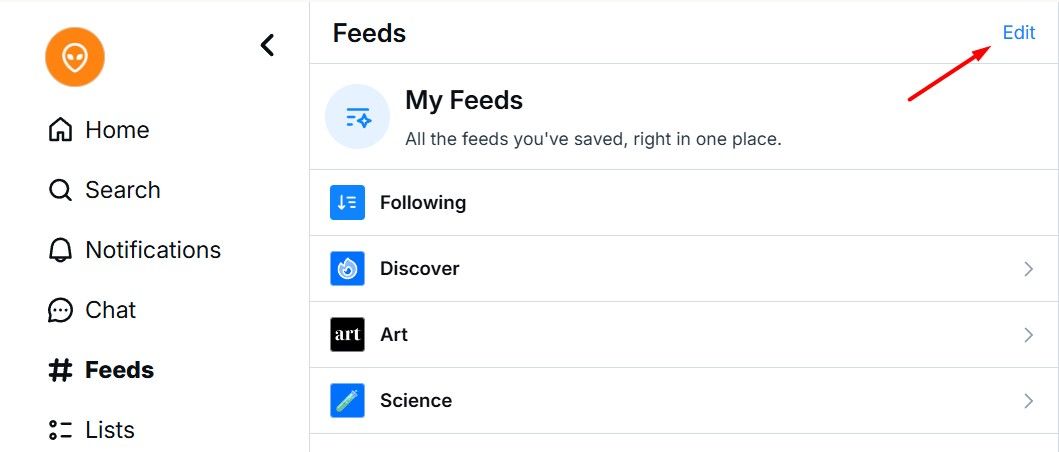Screen dimensions: 1059x452
Task: Click the Notifications bell icon
Action: point(61,250)
